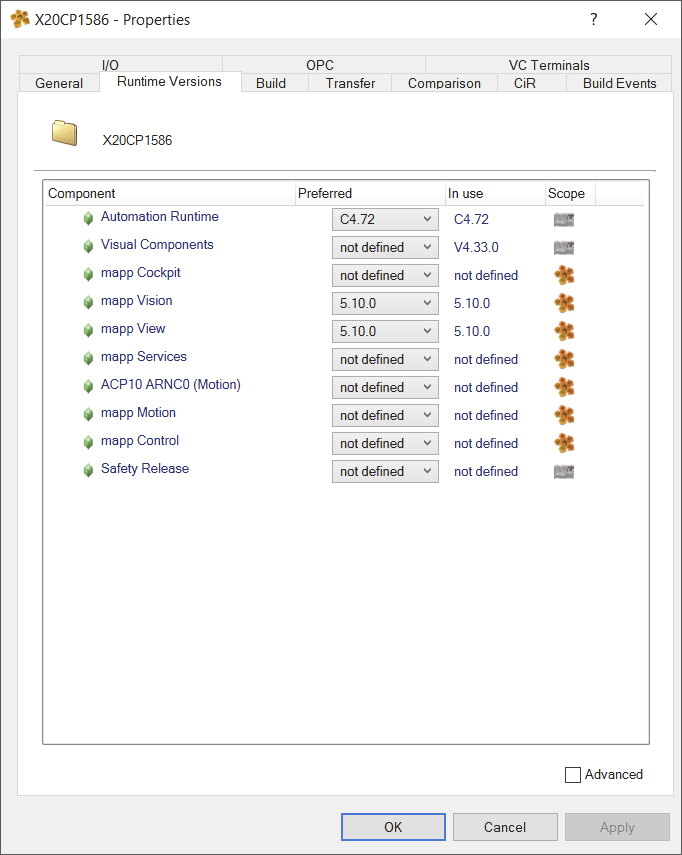This screenshot has width=682, height=855.
Task: Switch to the Build Events tab
Action: (619, 83)
